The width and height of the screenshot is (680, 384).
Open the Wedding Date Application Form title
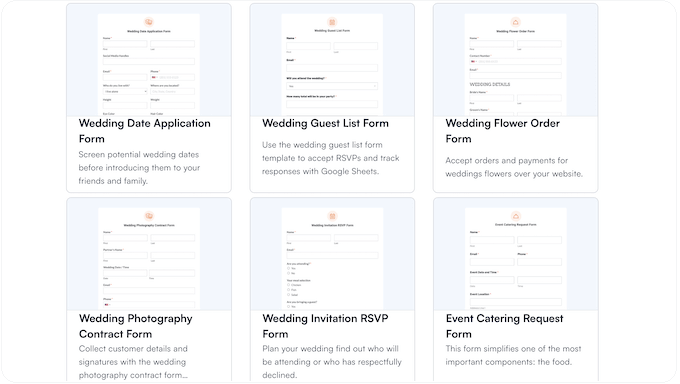tap(144, 131)
